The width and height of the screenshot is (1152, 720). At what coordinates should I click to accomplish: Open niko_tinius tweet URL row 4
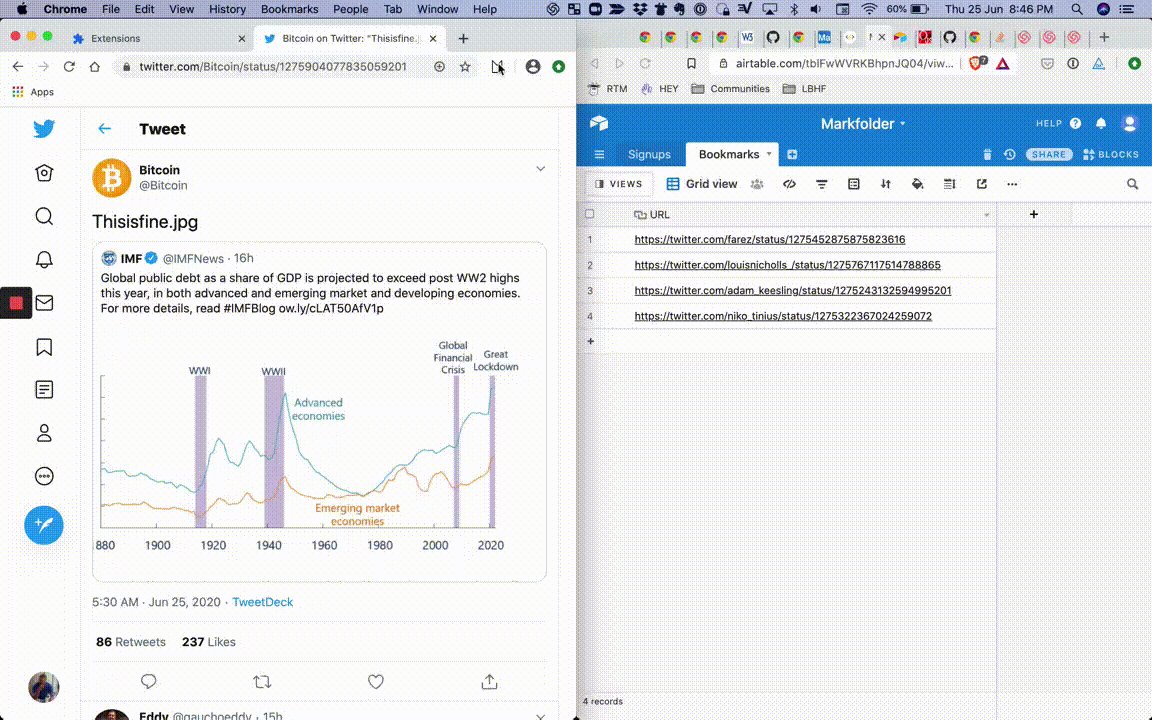pos(783,316)
